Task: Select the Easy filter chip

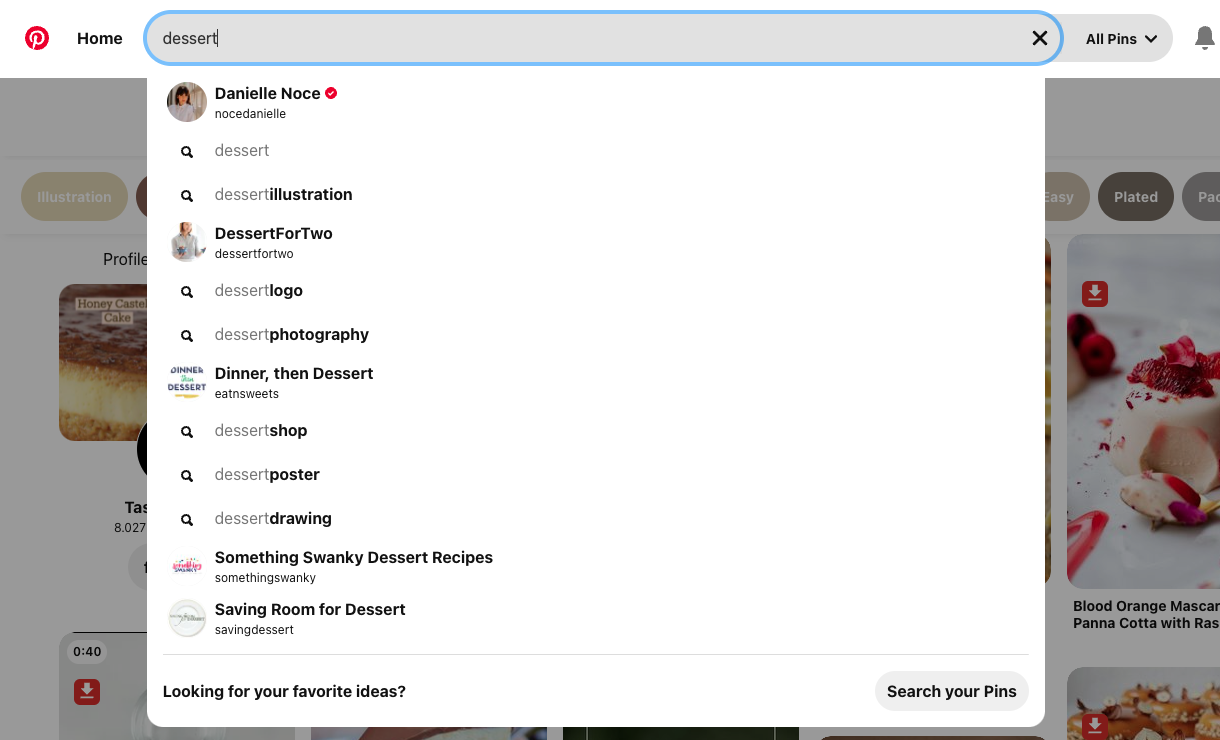Action: pyautogui.click(x=1066, y=197)
